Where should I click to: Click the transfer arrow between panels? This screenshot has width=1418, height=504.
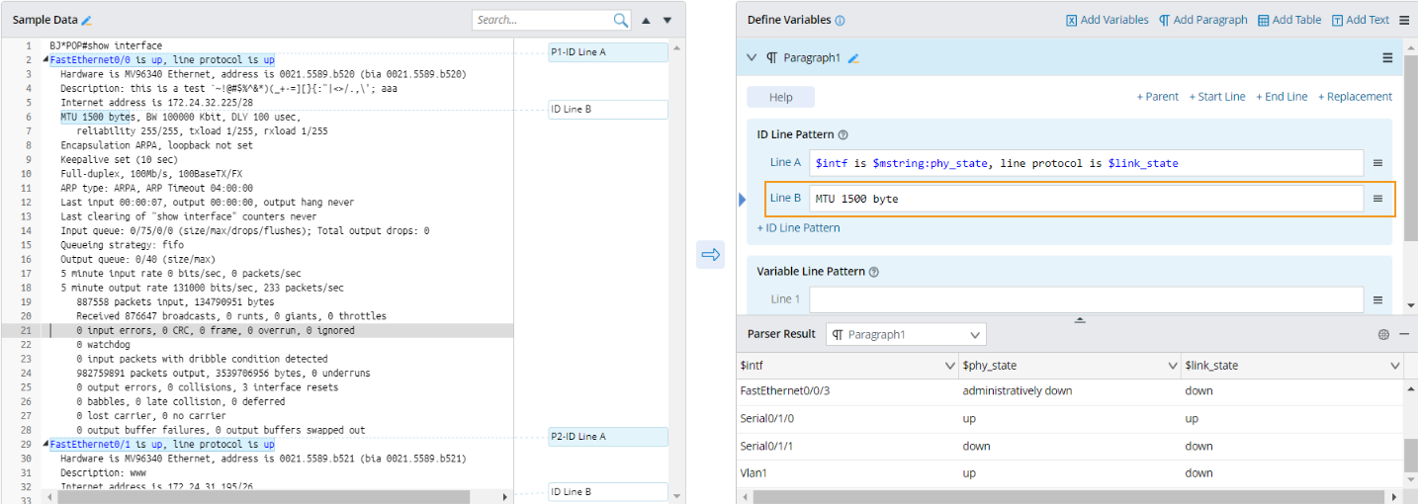coord(711,255)
